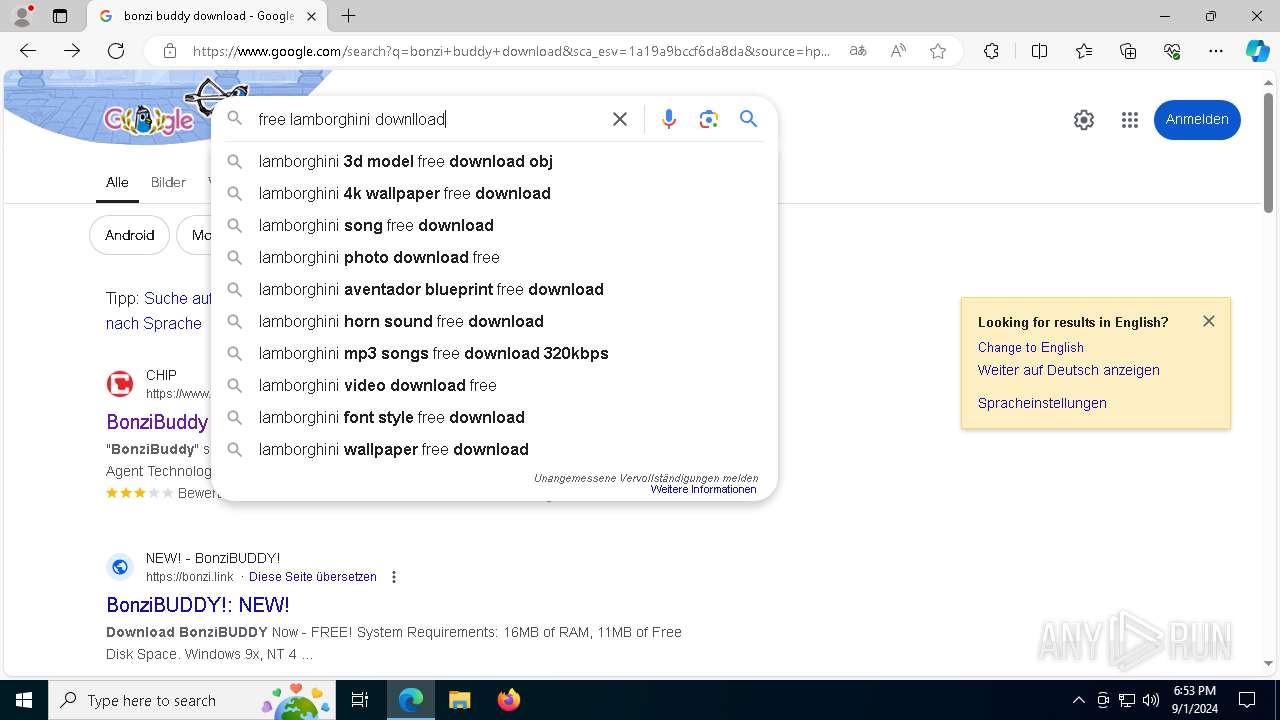Click the profile avatar icon

[22, 16]
